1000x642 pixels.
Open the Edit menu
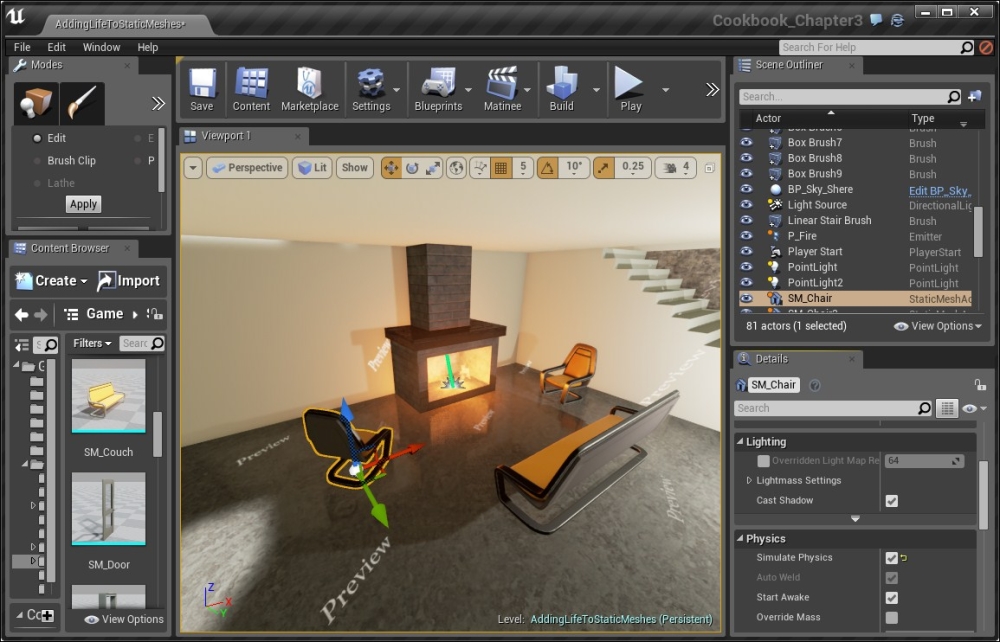coord(56,47)
